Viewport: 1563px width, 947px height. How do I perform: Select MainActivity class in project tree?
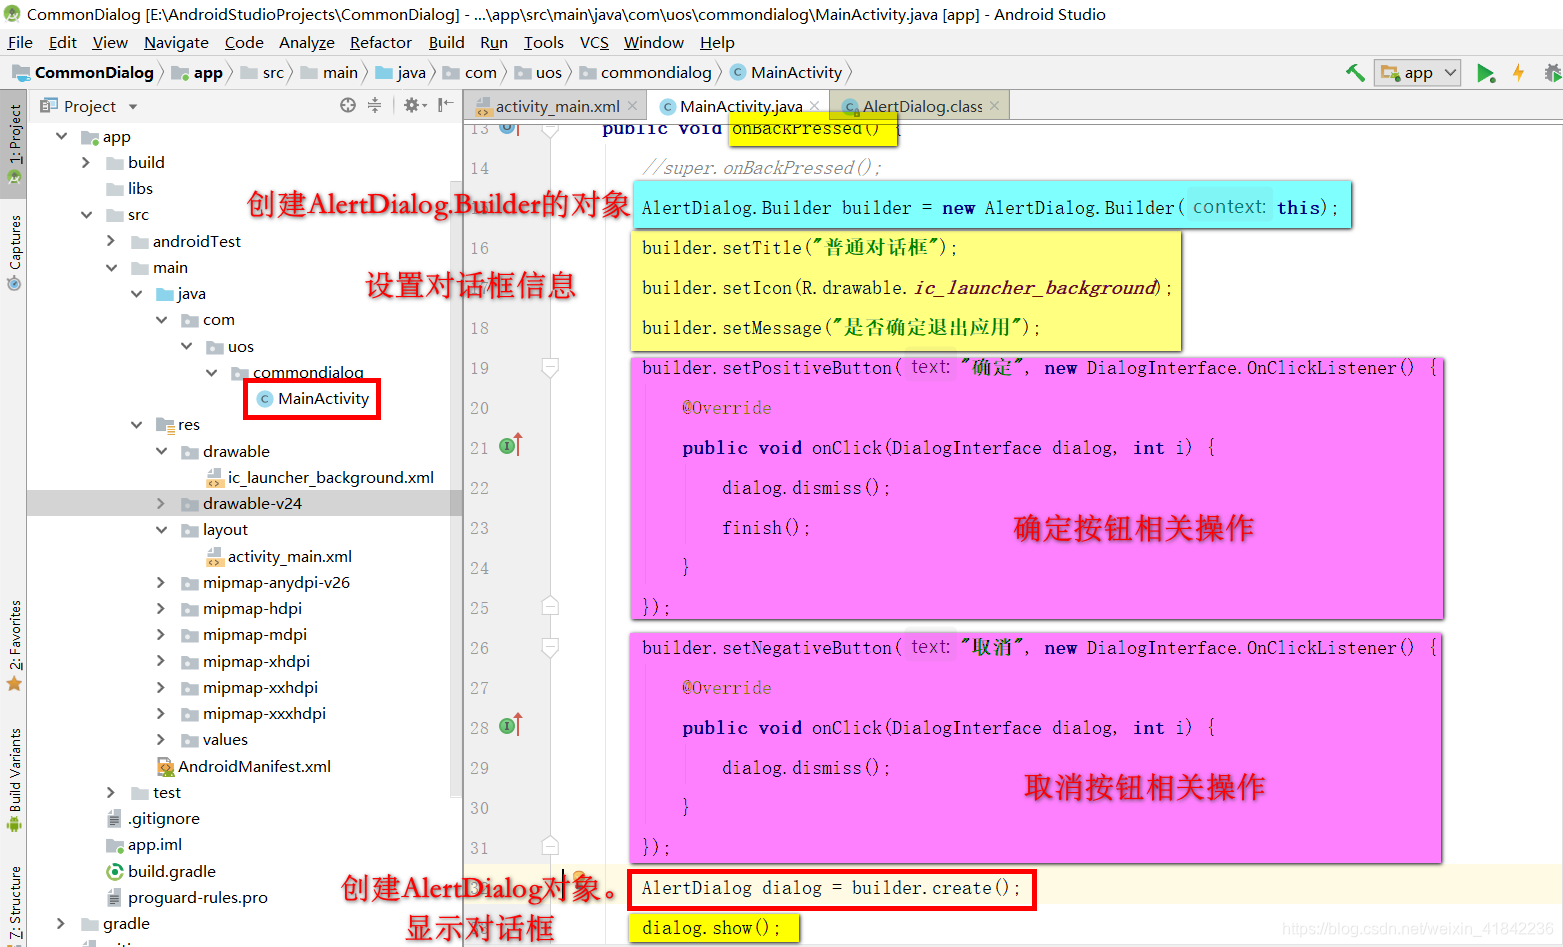click(x=313, y=398)
